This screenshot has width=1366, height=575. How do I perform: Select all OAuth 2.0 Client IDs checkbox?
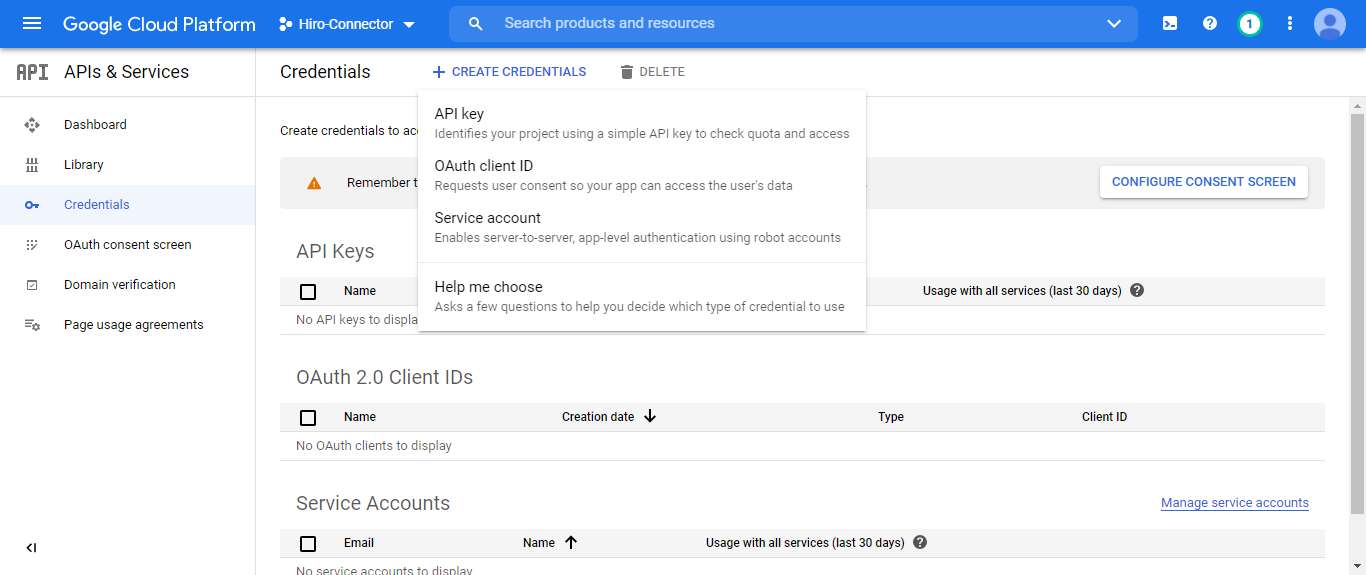308,418
